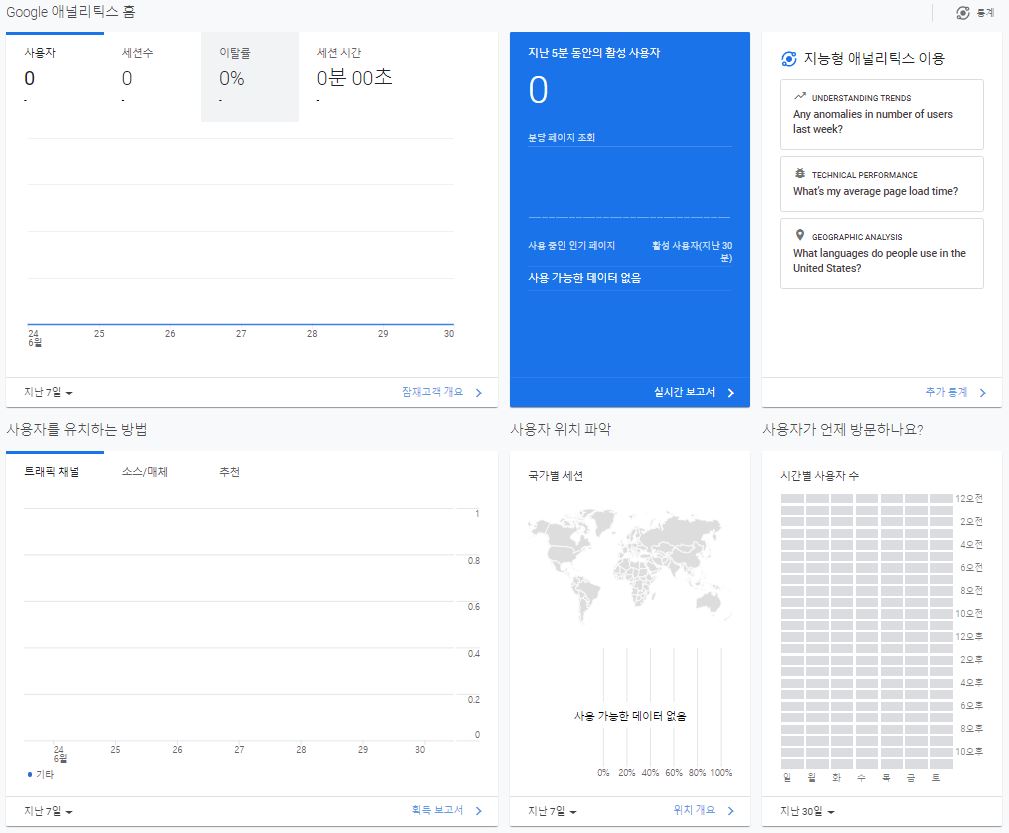
Task: Click chevron next to 잠재고객 개요
Action: pos(478,393)
